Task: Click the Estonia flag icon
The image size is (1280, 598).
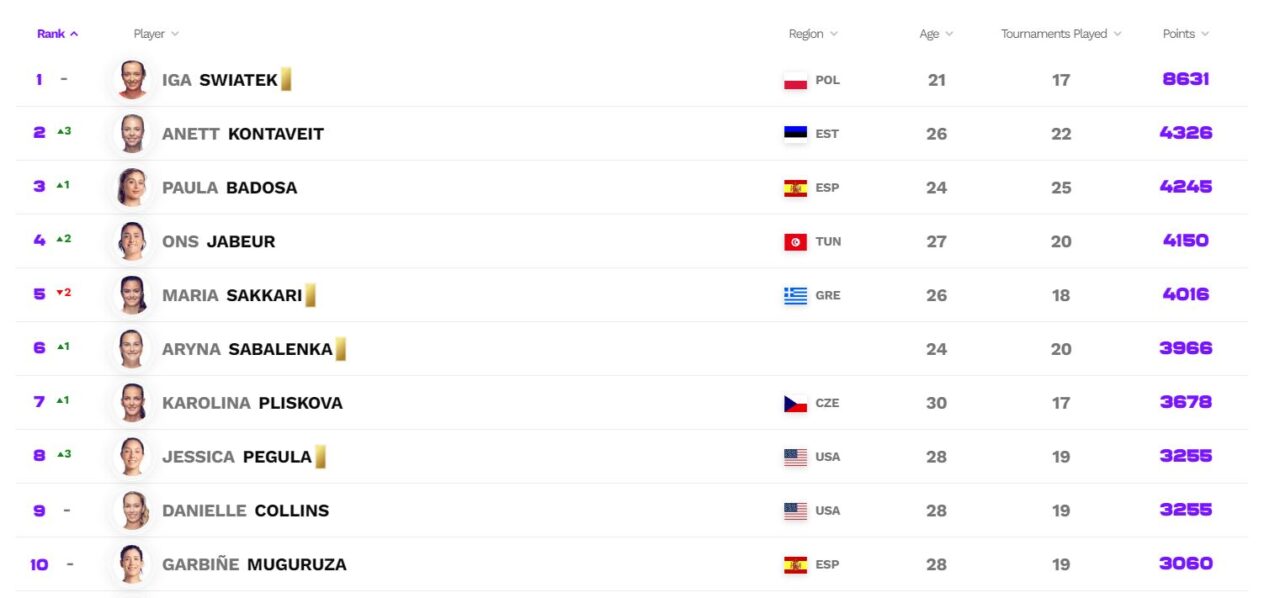Action: (795, 134)
